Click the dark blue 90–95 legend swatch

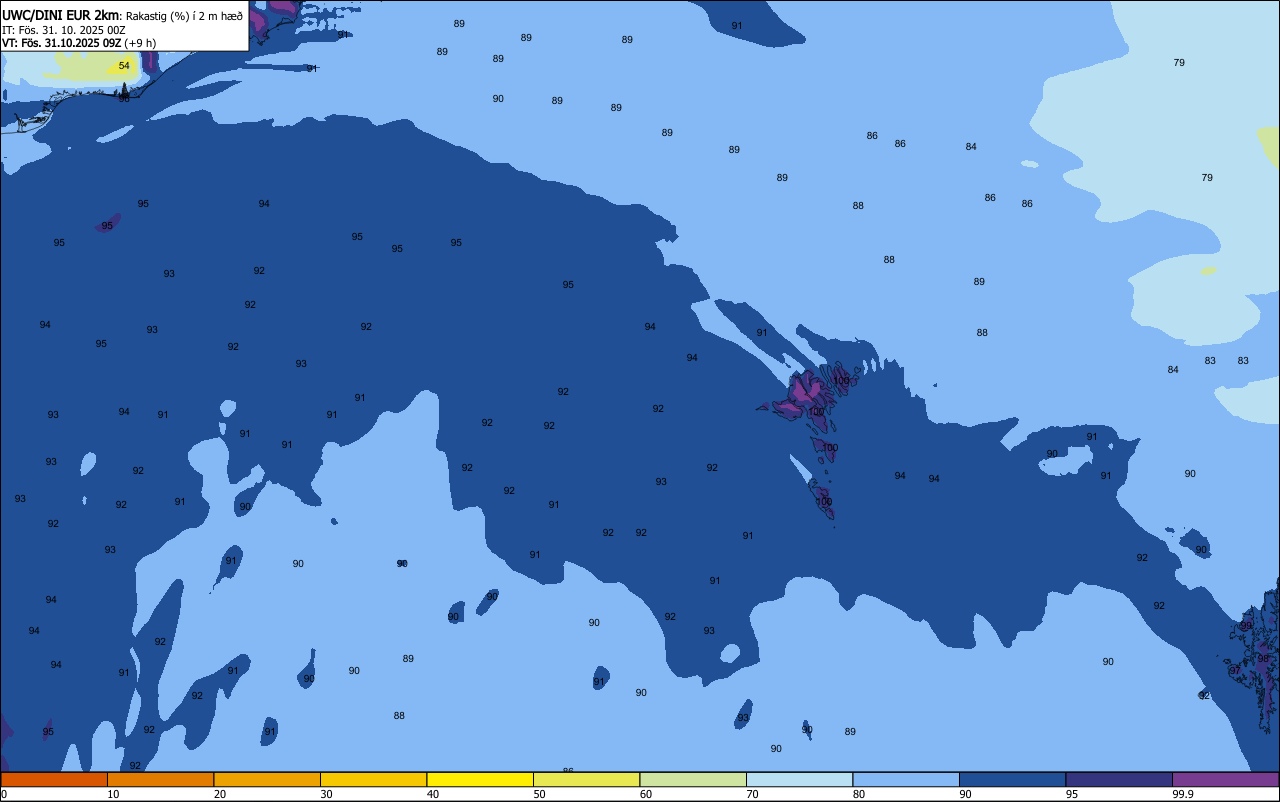pos(1012,779)
